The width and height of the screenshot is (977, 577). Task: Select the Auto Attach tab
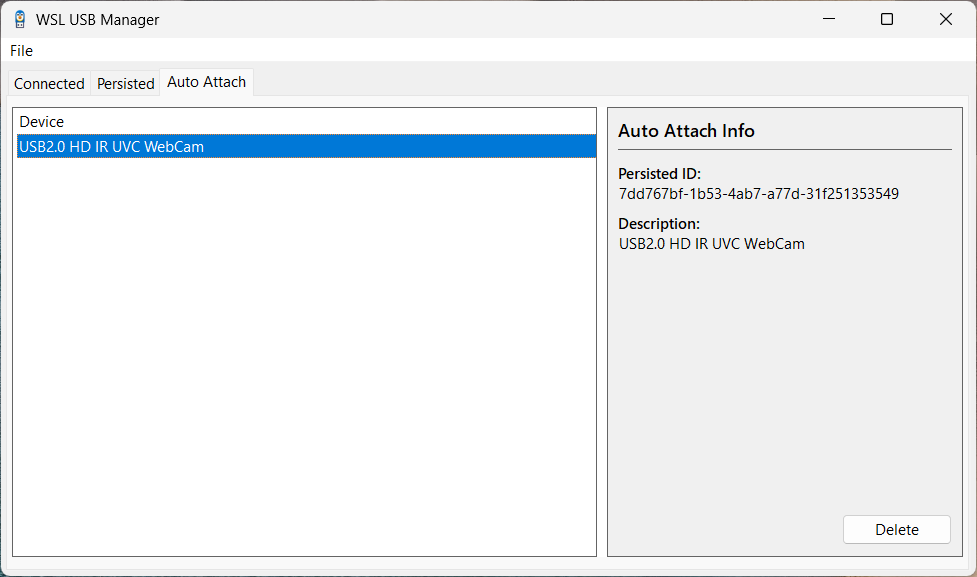[x=206, y=82]
